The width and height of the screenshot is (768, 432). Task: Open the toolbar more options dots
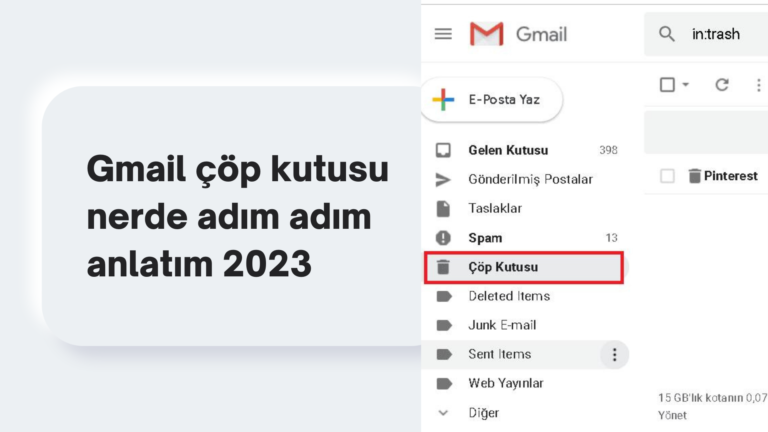(759, 85)
